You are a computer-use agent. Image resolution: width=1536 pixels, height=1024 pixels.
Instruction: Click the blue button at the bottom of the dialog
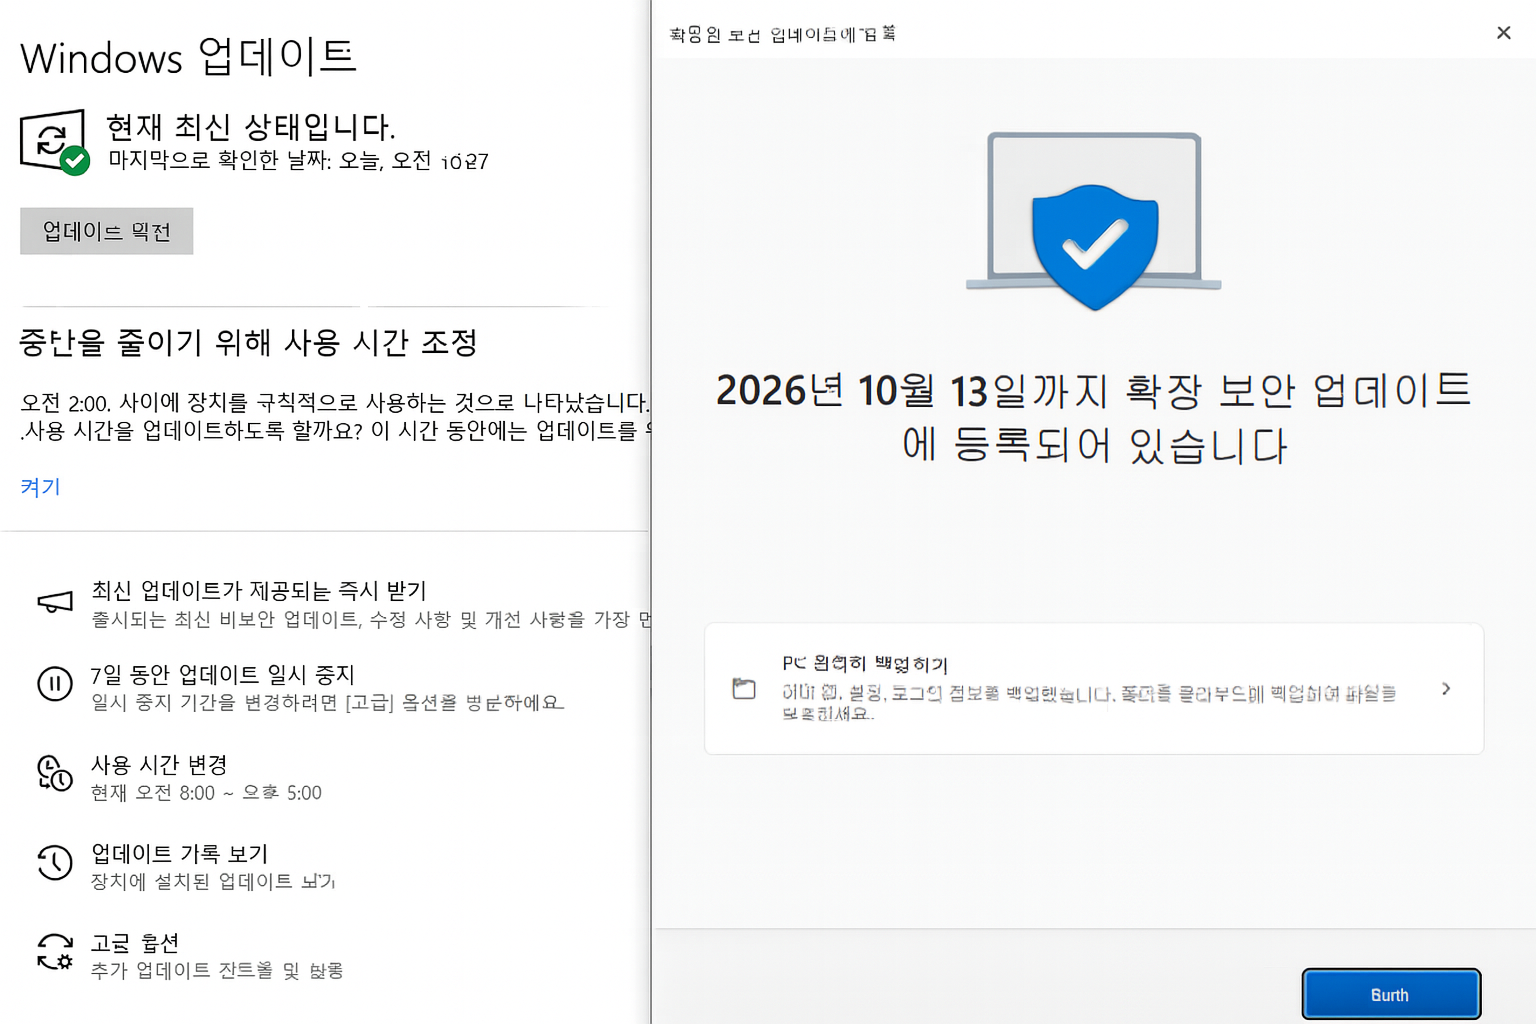coord(1391,994)
